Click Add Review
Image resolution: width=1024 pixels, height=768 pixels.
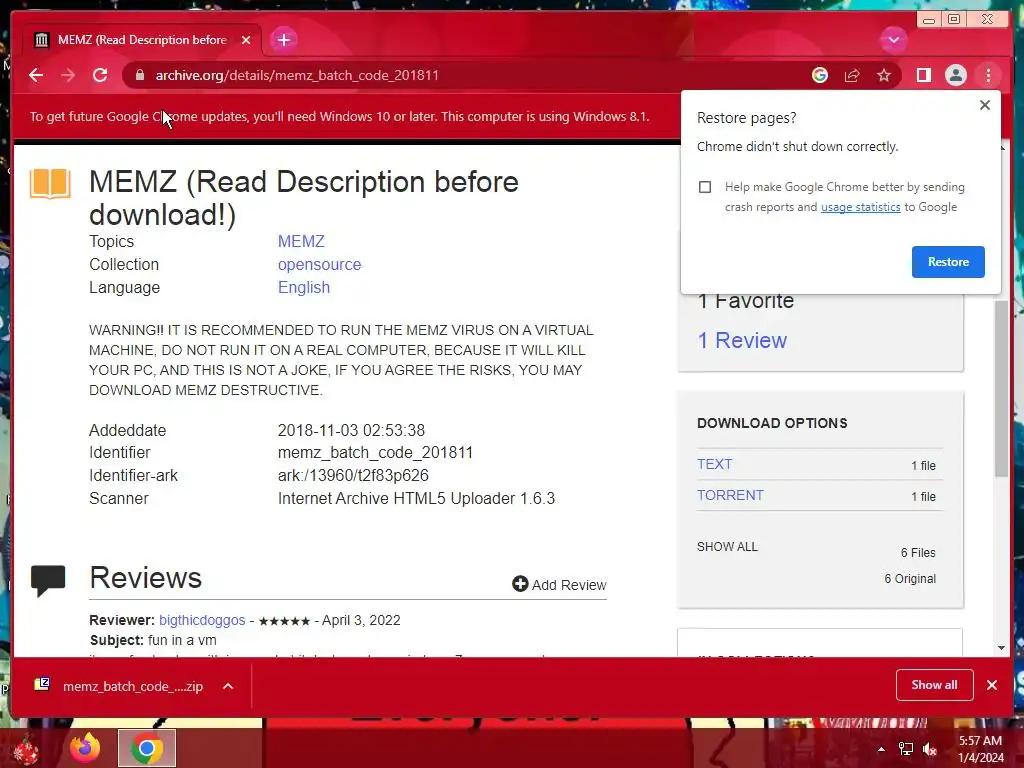tap(559, 584)
